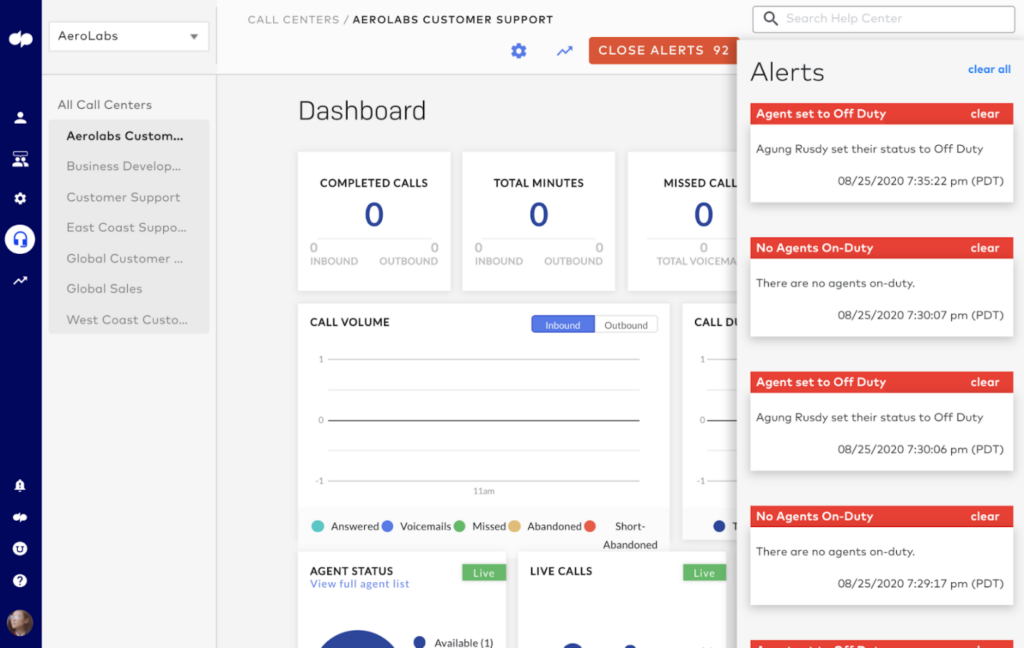Switch Call Volume chart to Inbound
The height and width of the screenshot is (648, 1024).
tap(562, 325)
